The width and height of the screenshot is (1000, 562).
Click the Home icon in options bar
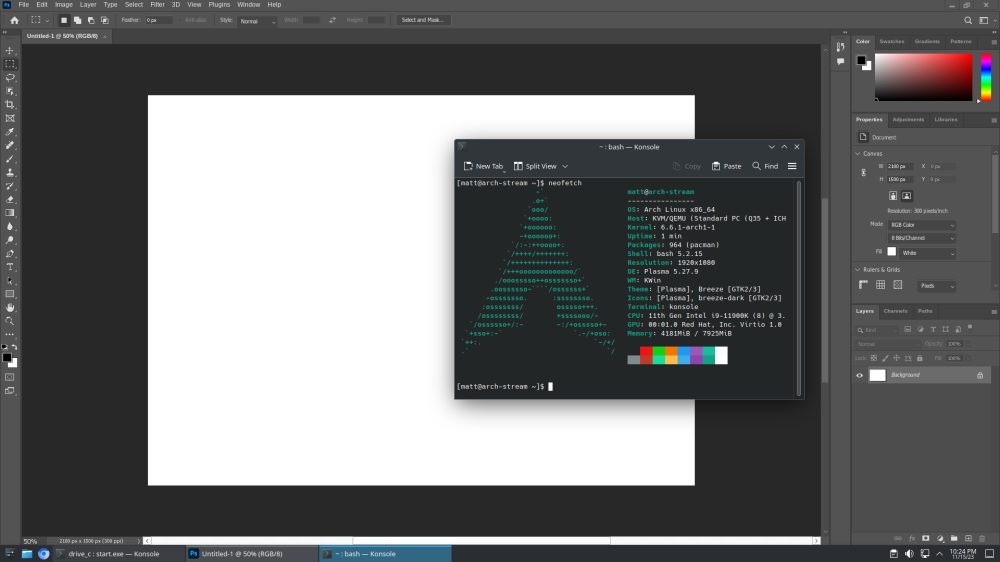coord(14,20)
